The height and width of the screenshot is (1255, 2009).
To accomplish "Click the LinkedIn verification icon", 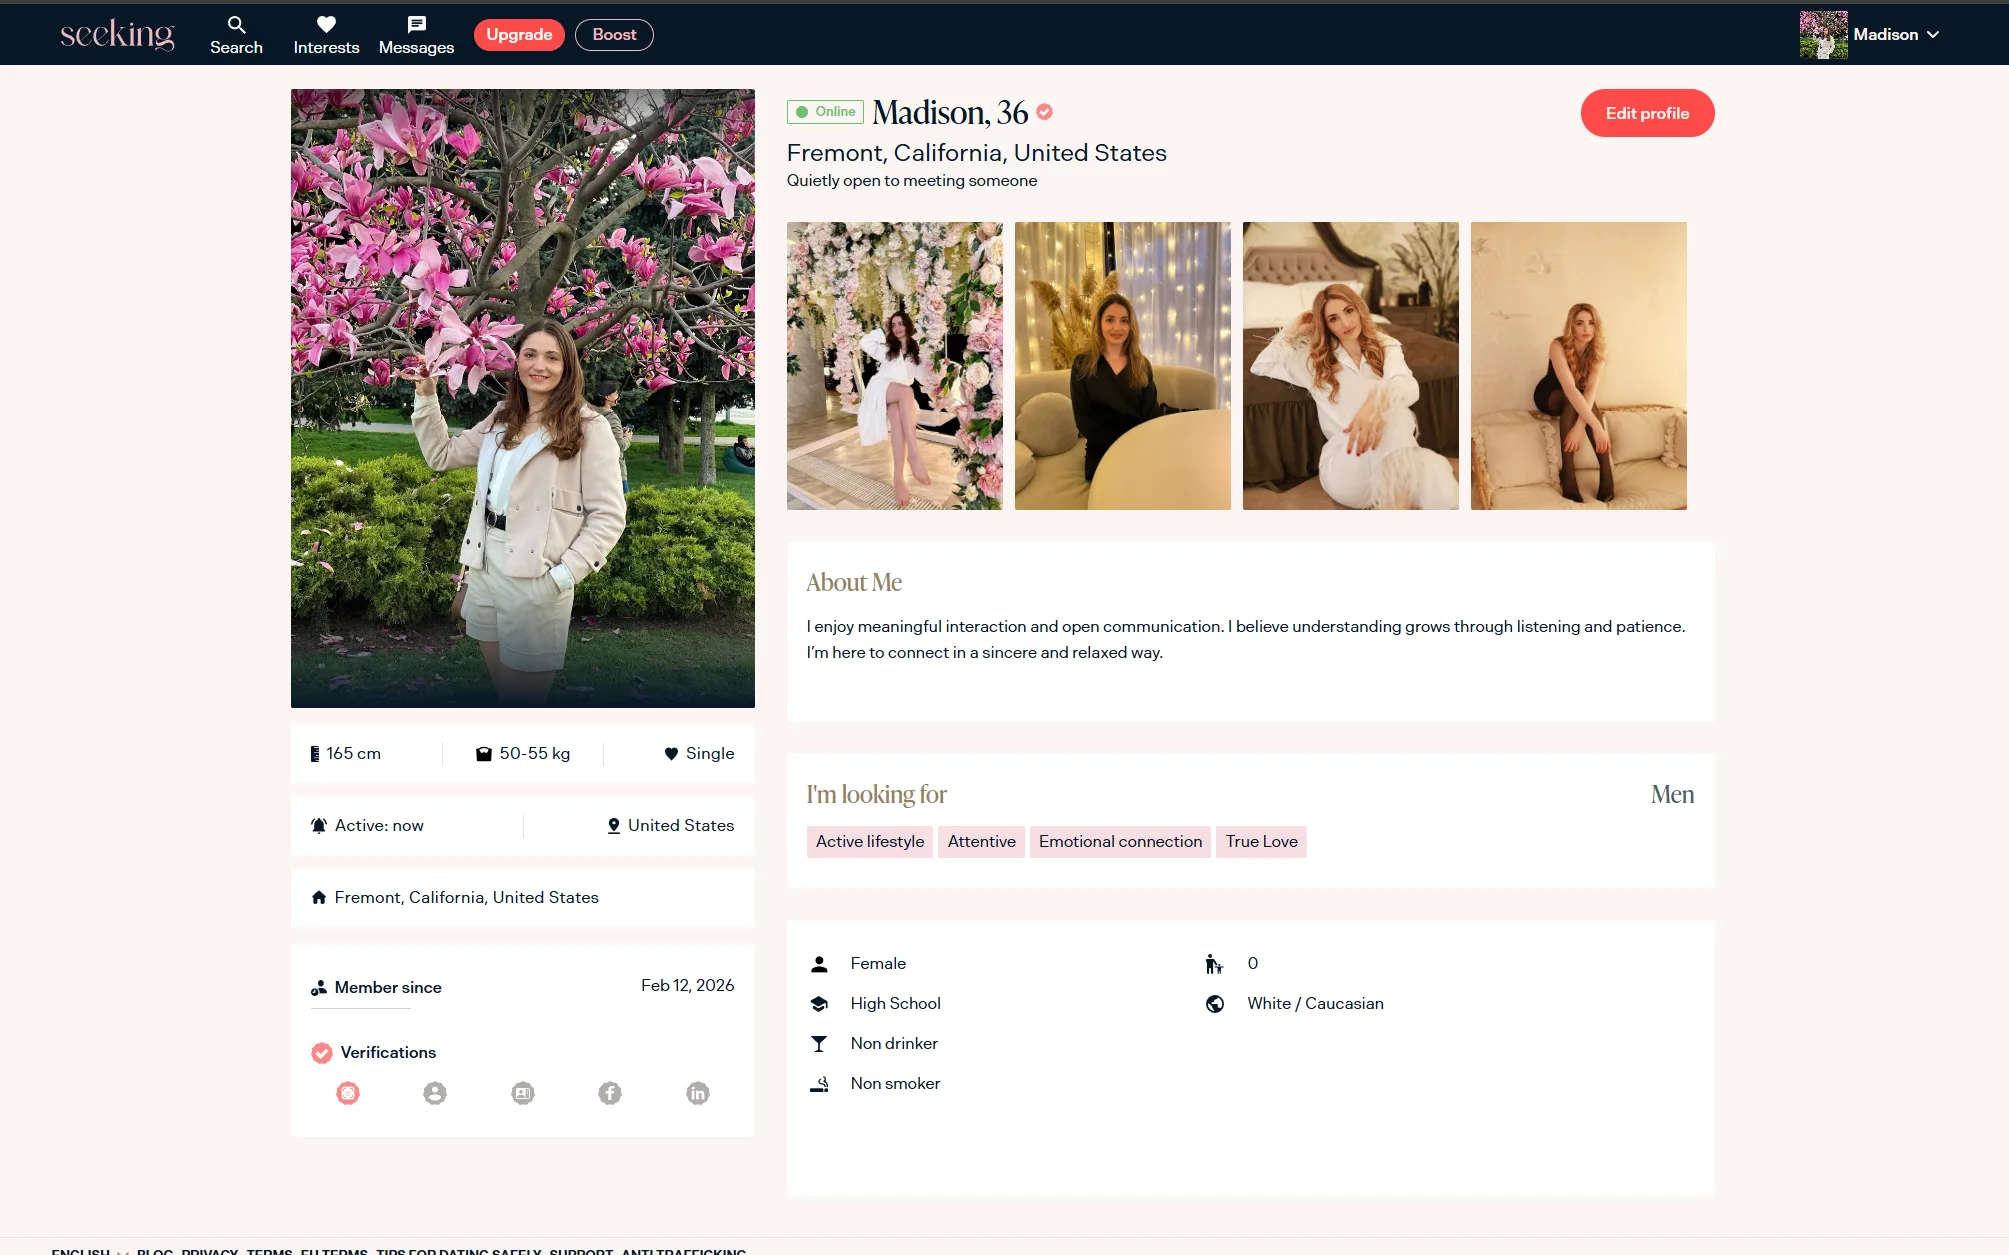I will 698,1093.
